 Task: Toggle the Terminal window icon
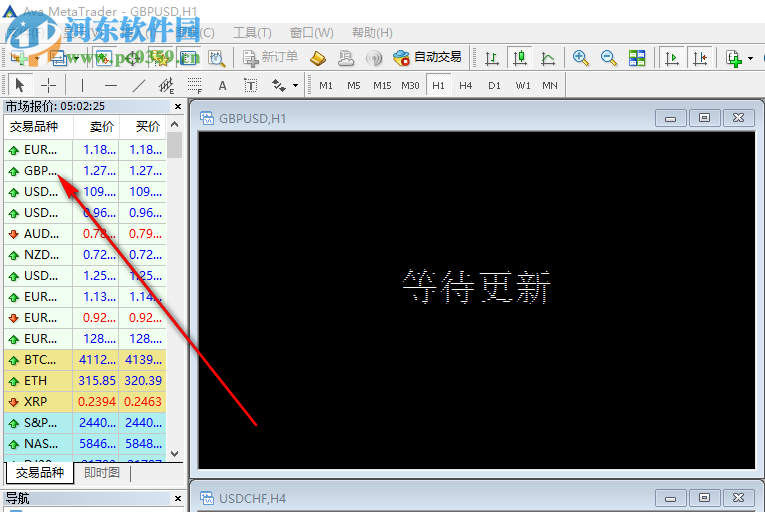[x=188, y=58]
